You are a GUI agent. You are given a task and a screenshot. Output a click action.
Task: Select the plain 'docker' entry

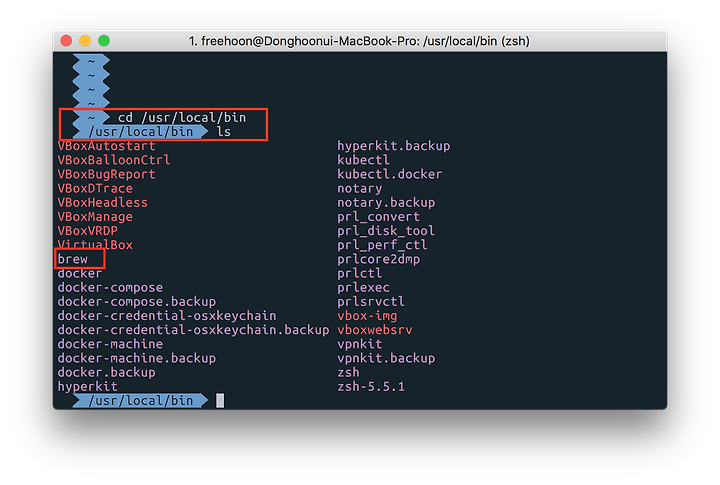(80, 273)
